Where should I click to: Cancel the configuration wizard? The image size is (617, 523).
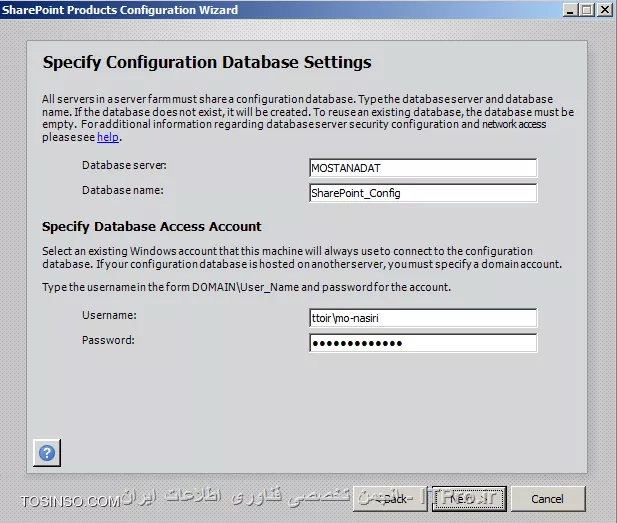548,499
